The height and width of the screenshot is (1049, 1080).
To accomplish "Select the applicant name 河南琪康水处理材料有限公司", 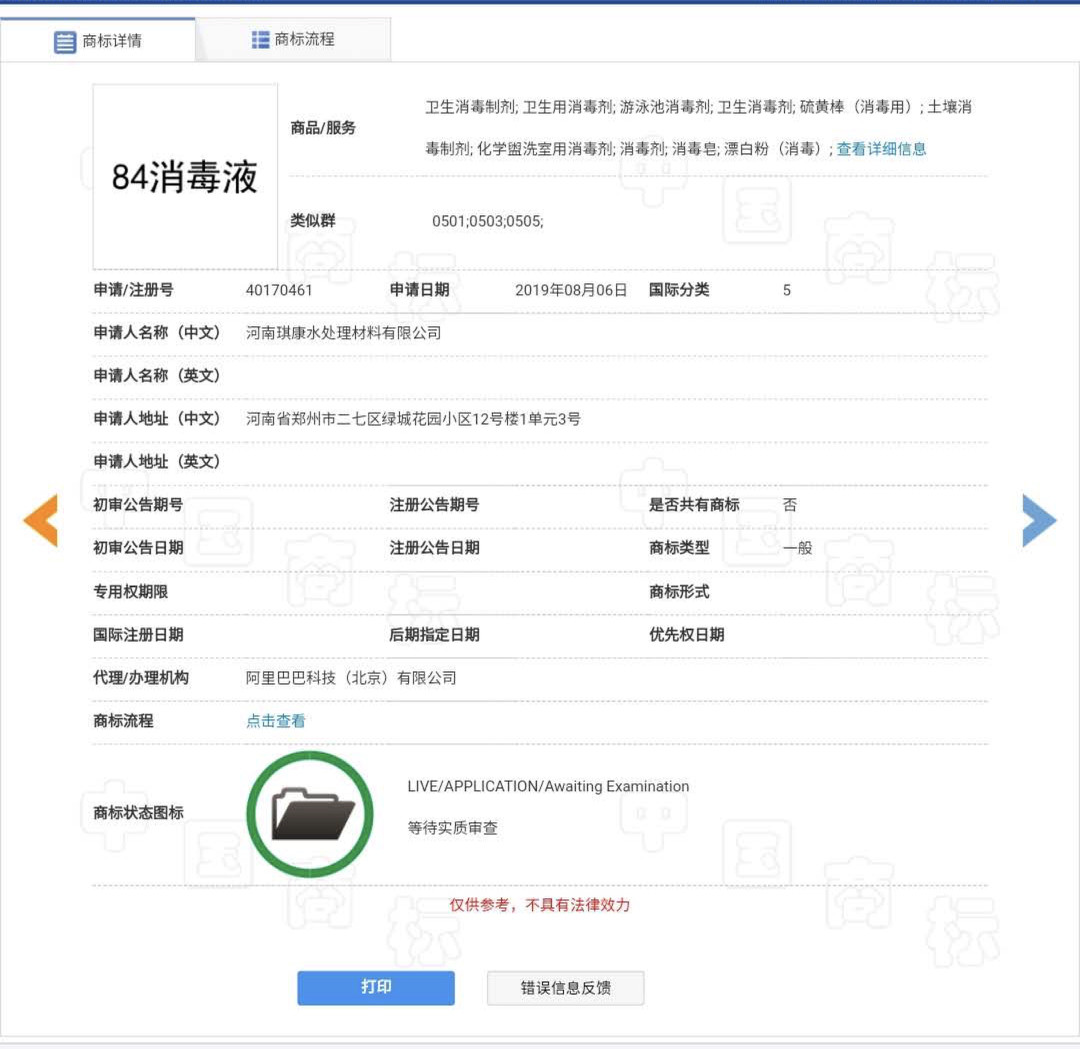I will point(340,332).
